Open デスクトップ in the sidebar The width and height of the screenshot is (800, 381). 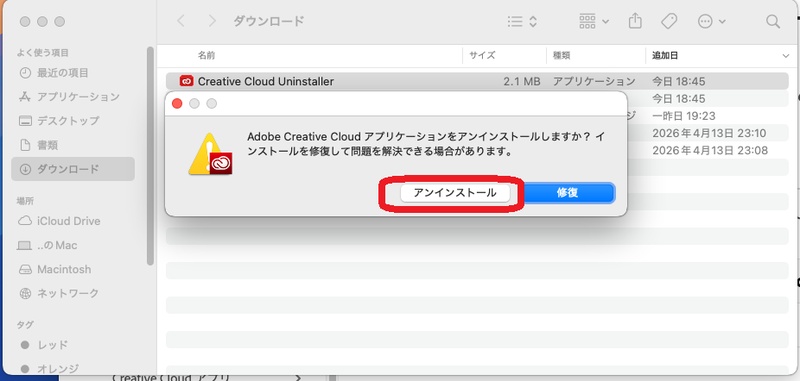[x=72, y=121]
